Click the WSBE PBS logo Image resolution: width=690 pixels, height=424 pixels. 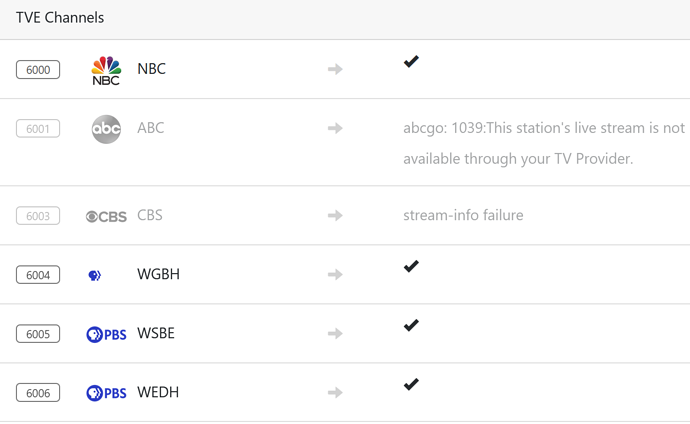(106, 334)
